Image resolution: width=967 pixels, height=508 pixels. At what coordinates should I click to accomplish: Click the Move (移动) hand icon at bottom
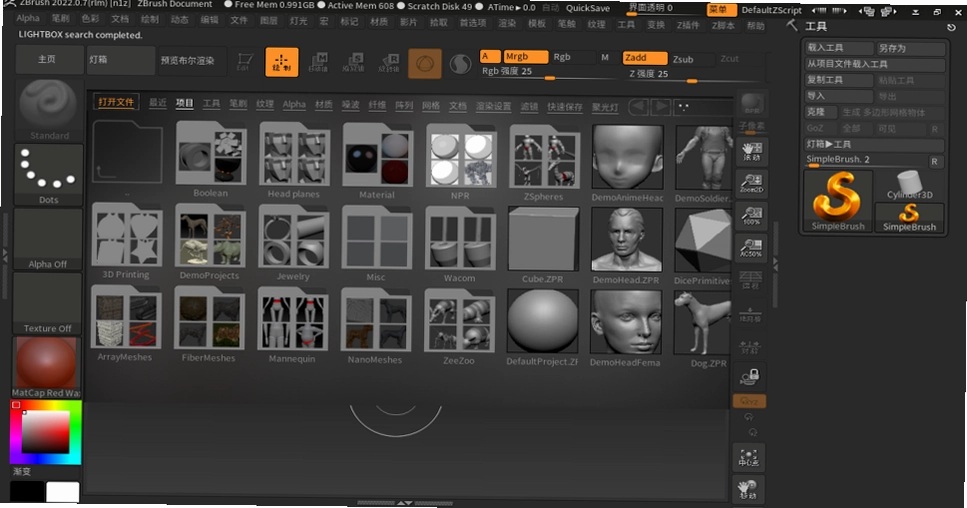[x=749, y=490]
